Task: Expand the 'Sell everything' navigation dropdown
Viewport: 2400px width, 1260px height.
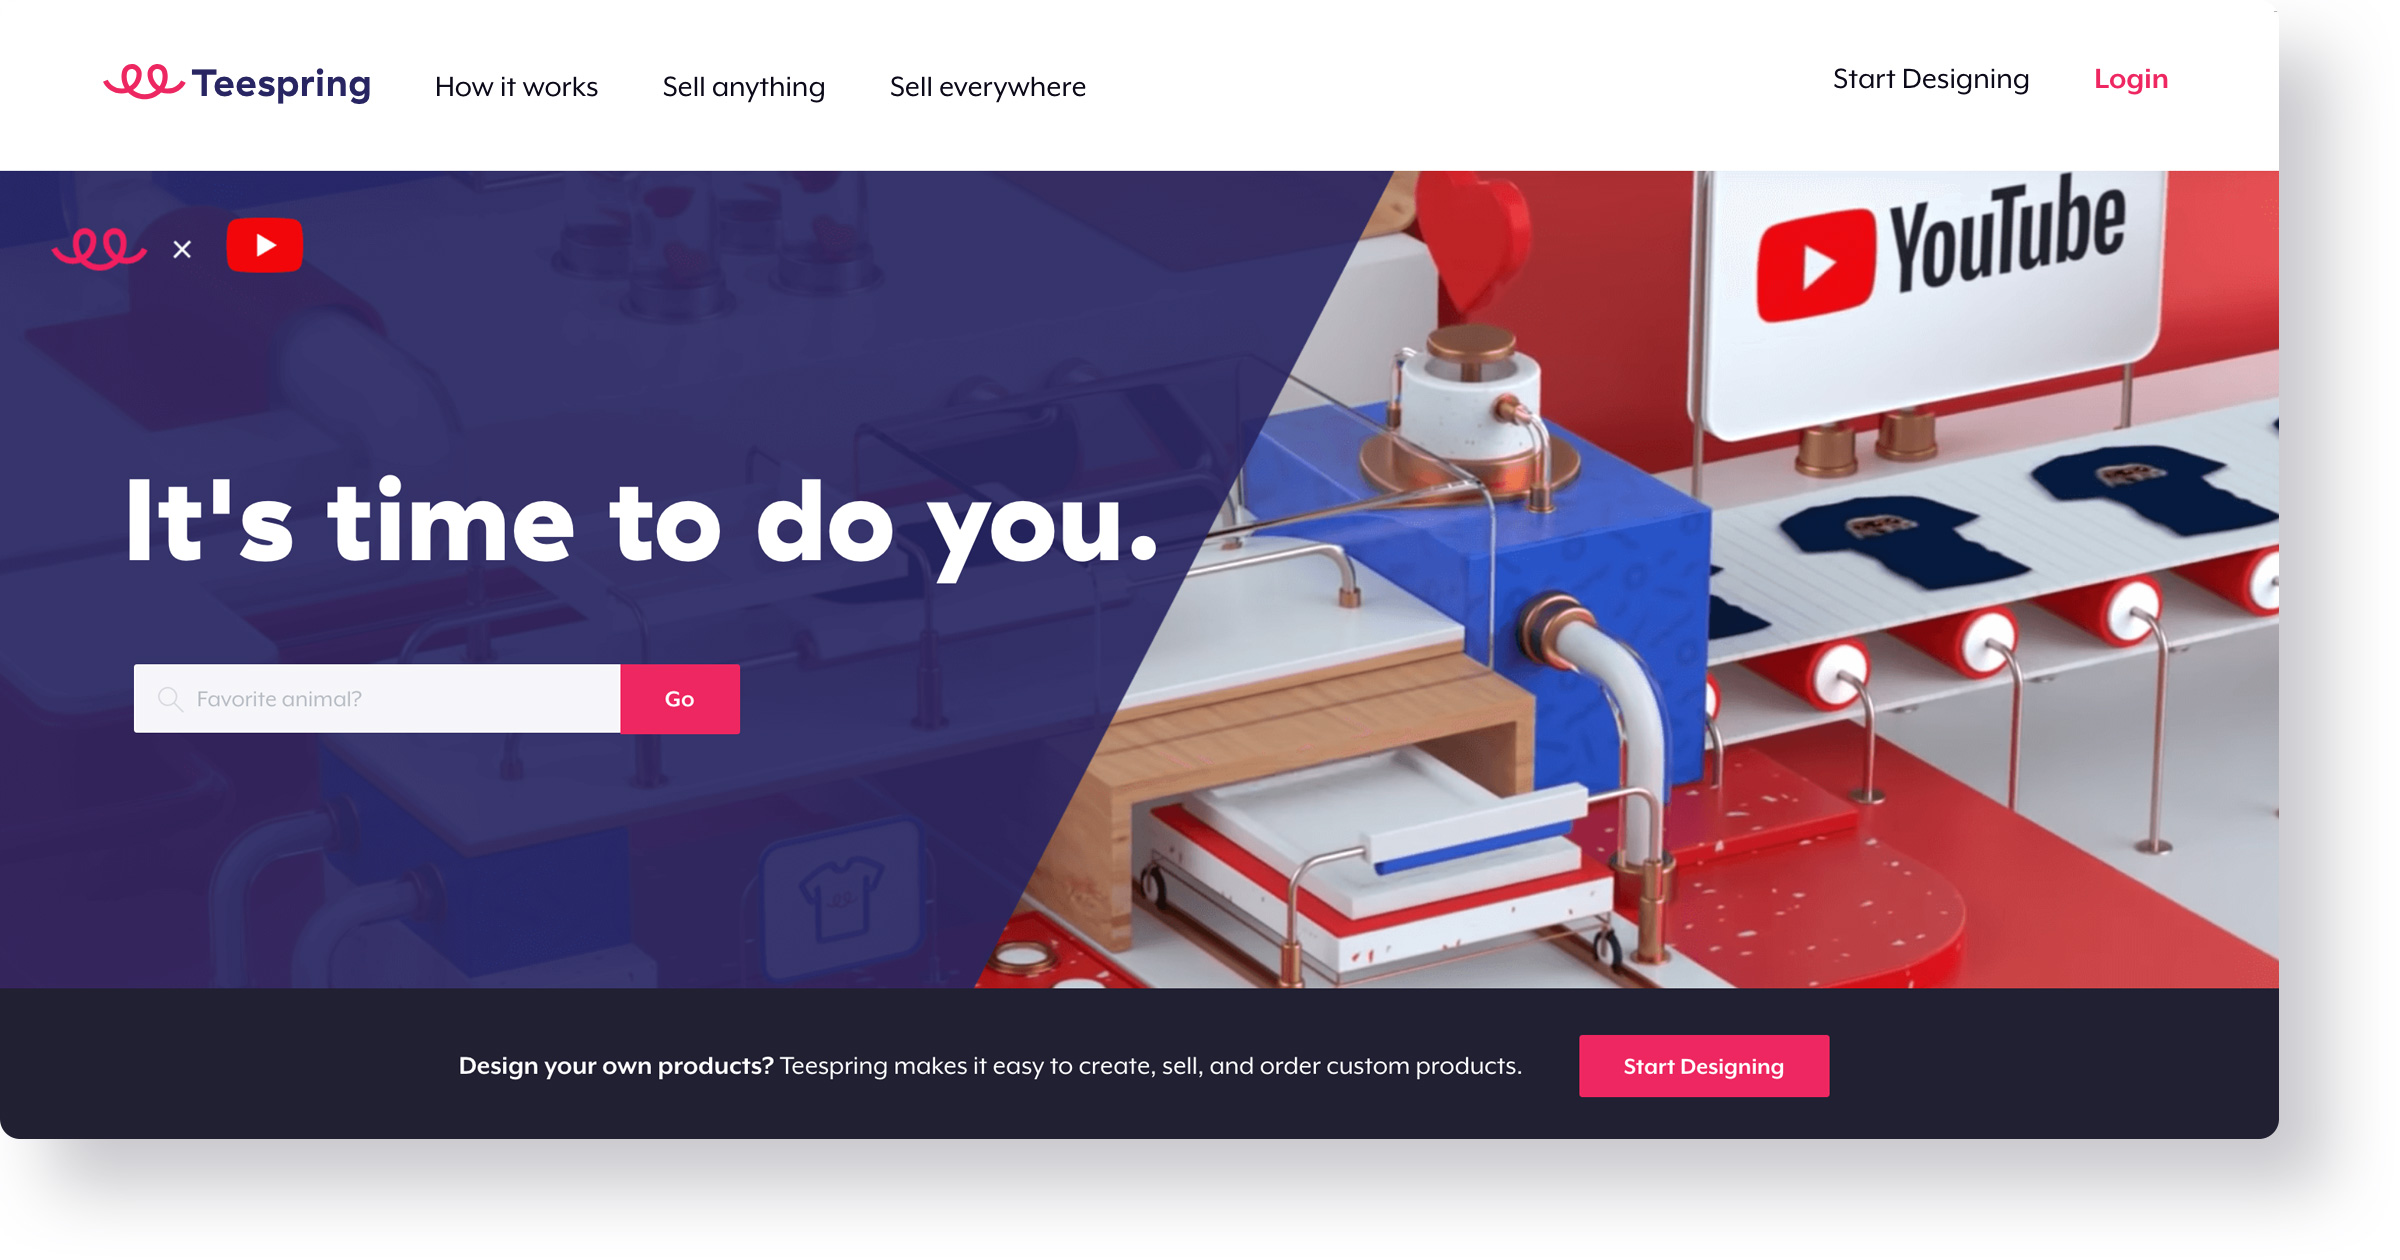Action: click(x=987, y=86)
